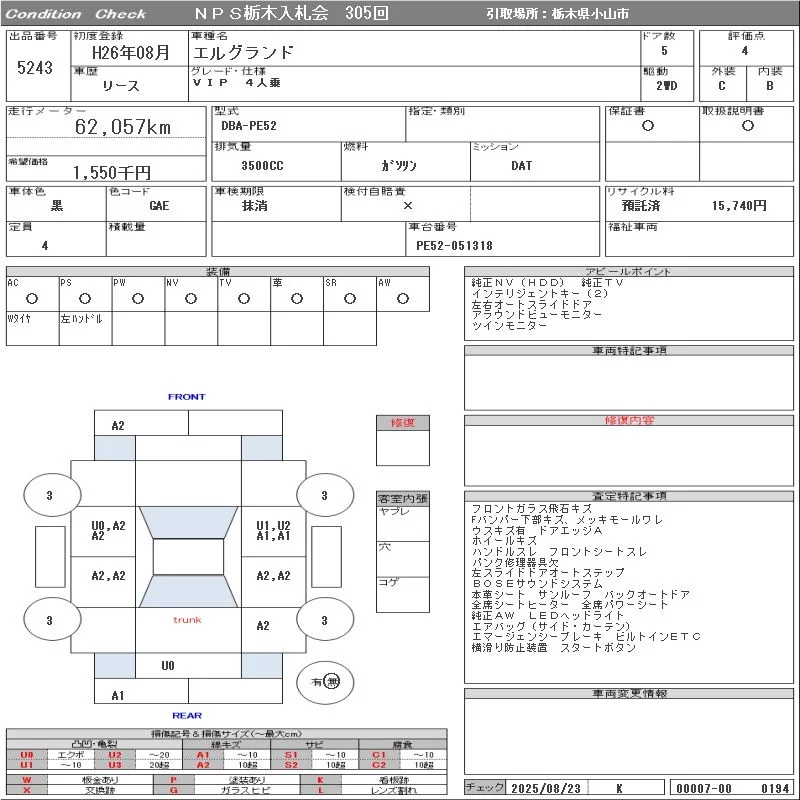
Task: Click the transmission value DAT
Action: (521, 166)
